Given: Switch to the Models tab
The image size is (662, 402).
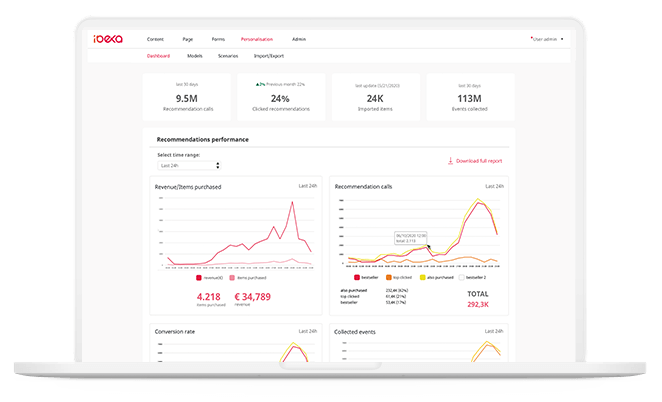Looking at the screenshot, I should [x=195, y=56].
